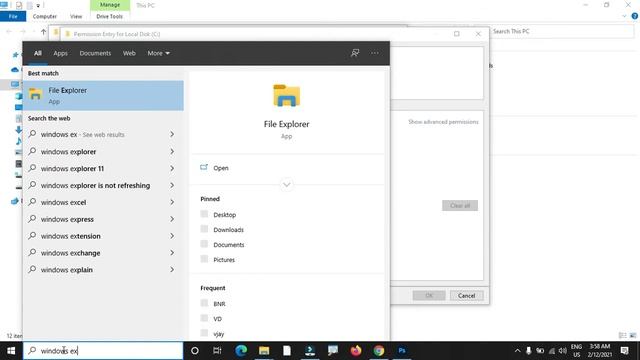Click Open under File Explorer preview
This screenshot has width=640, height=360.
click(220, 168)
